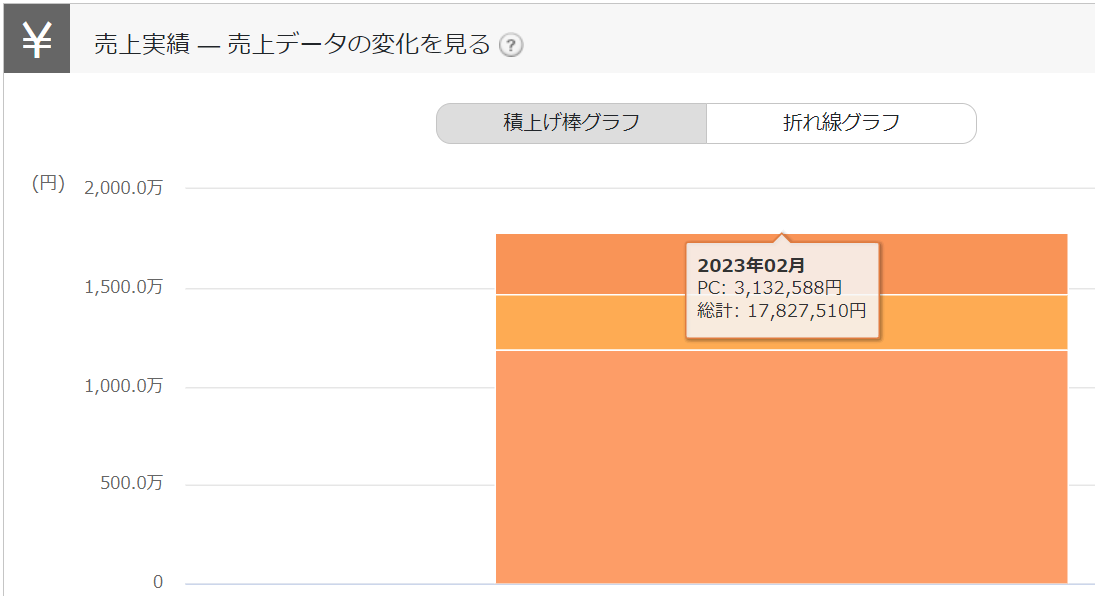The image size is (1095, 596).
Task: Open the help question mark icon
Action: (x=511, y=45)
